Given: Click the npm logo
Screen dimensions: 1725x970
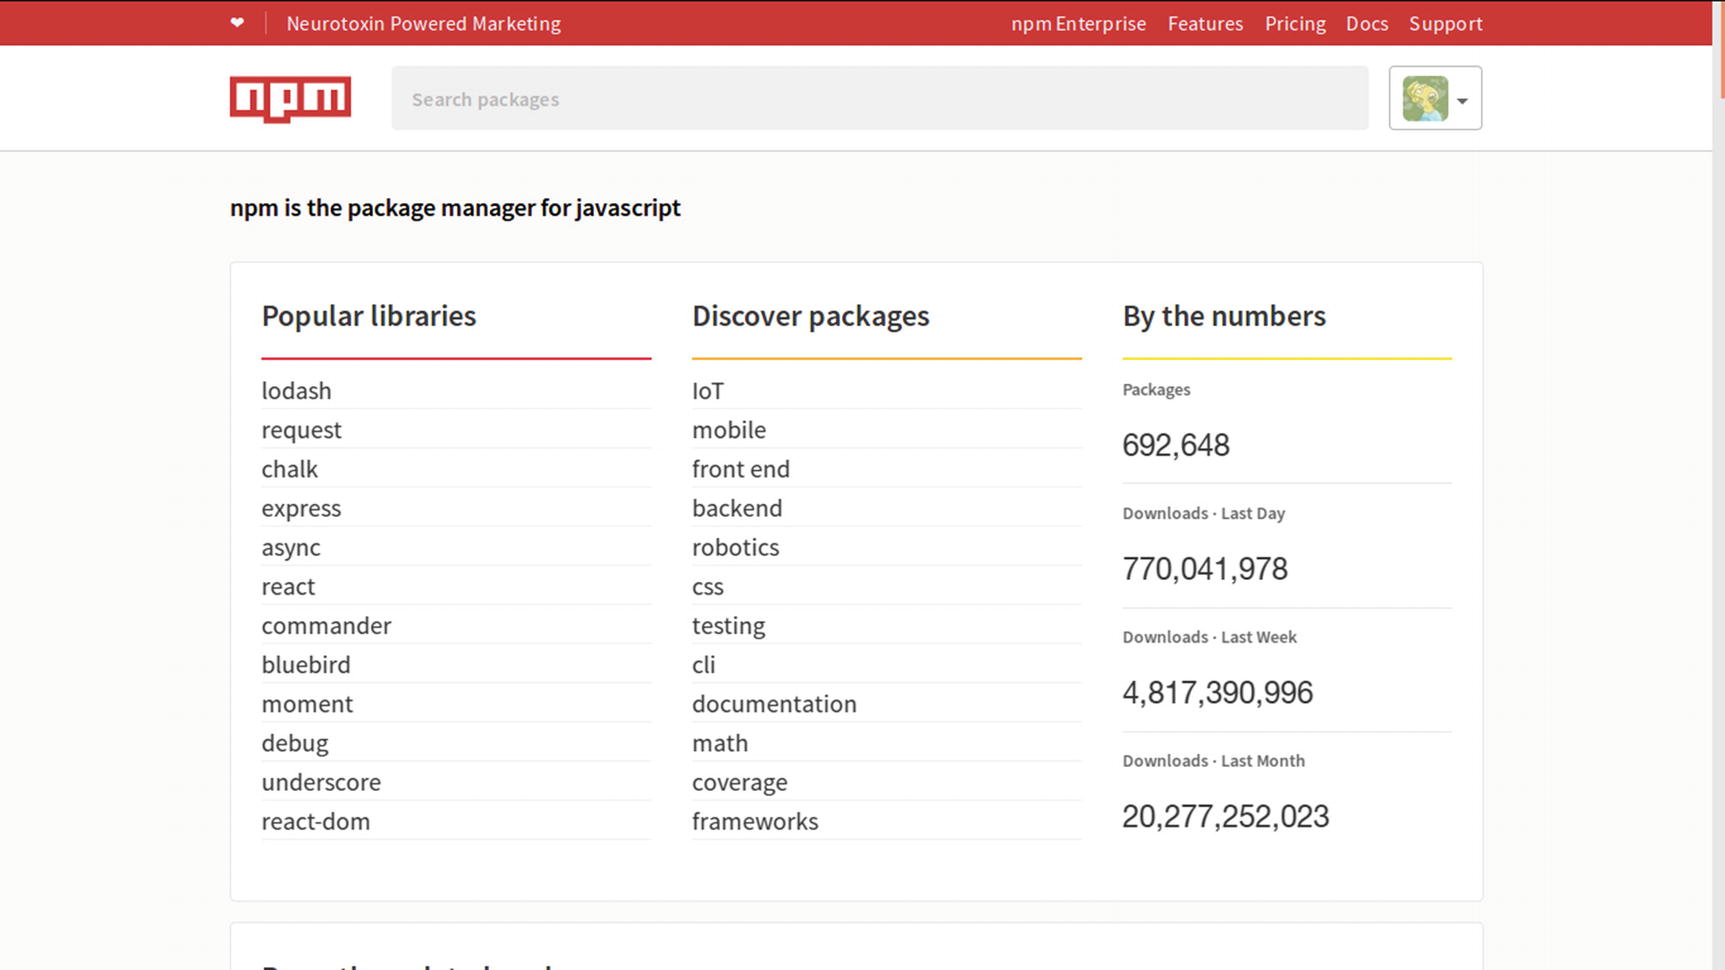Looking at the screenshot, I should [x=290, y=99].
